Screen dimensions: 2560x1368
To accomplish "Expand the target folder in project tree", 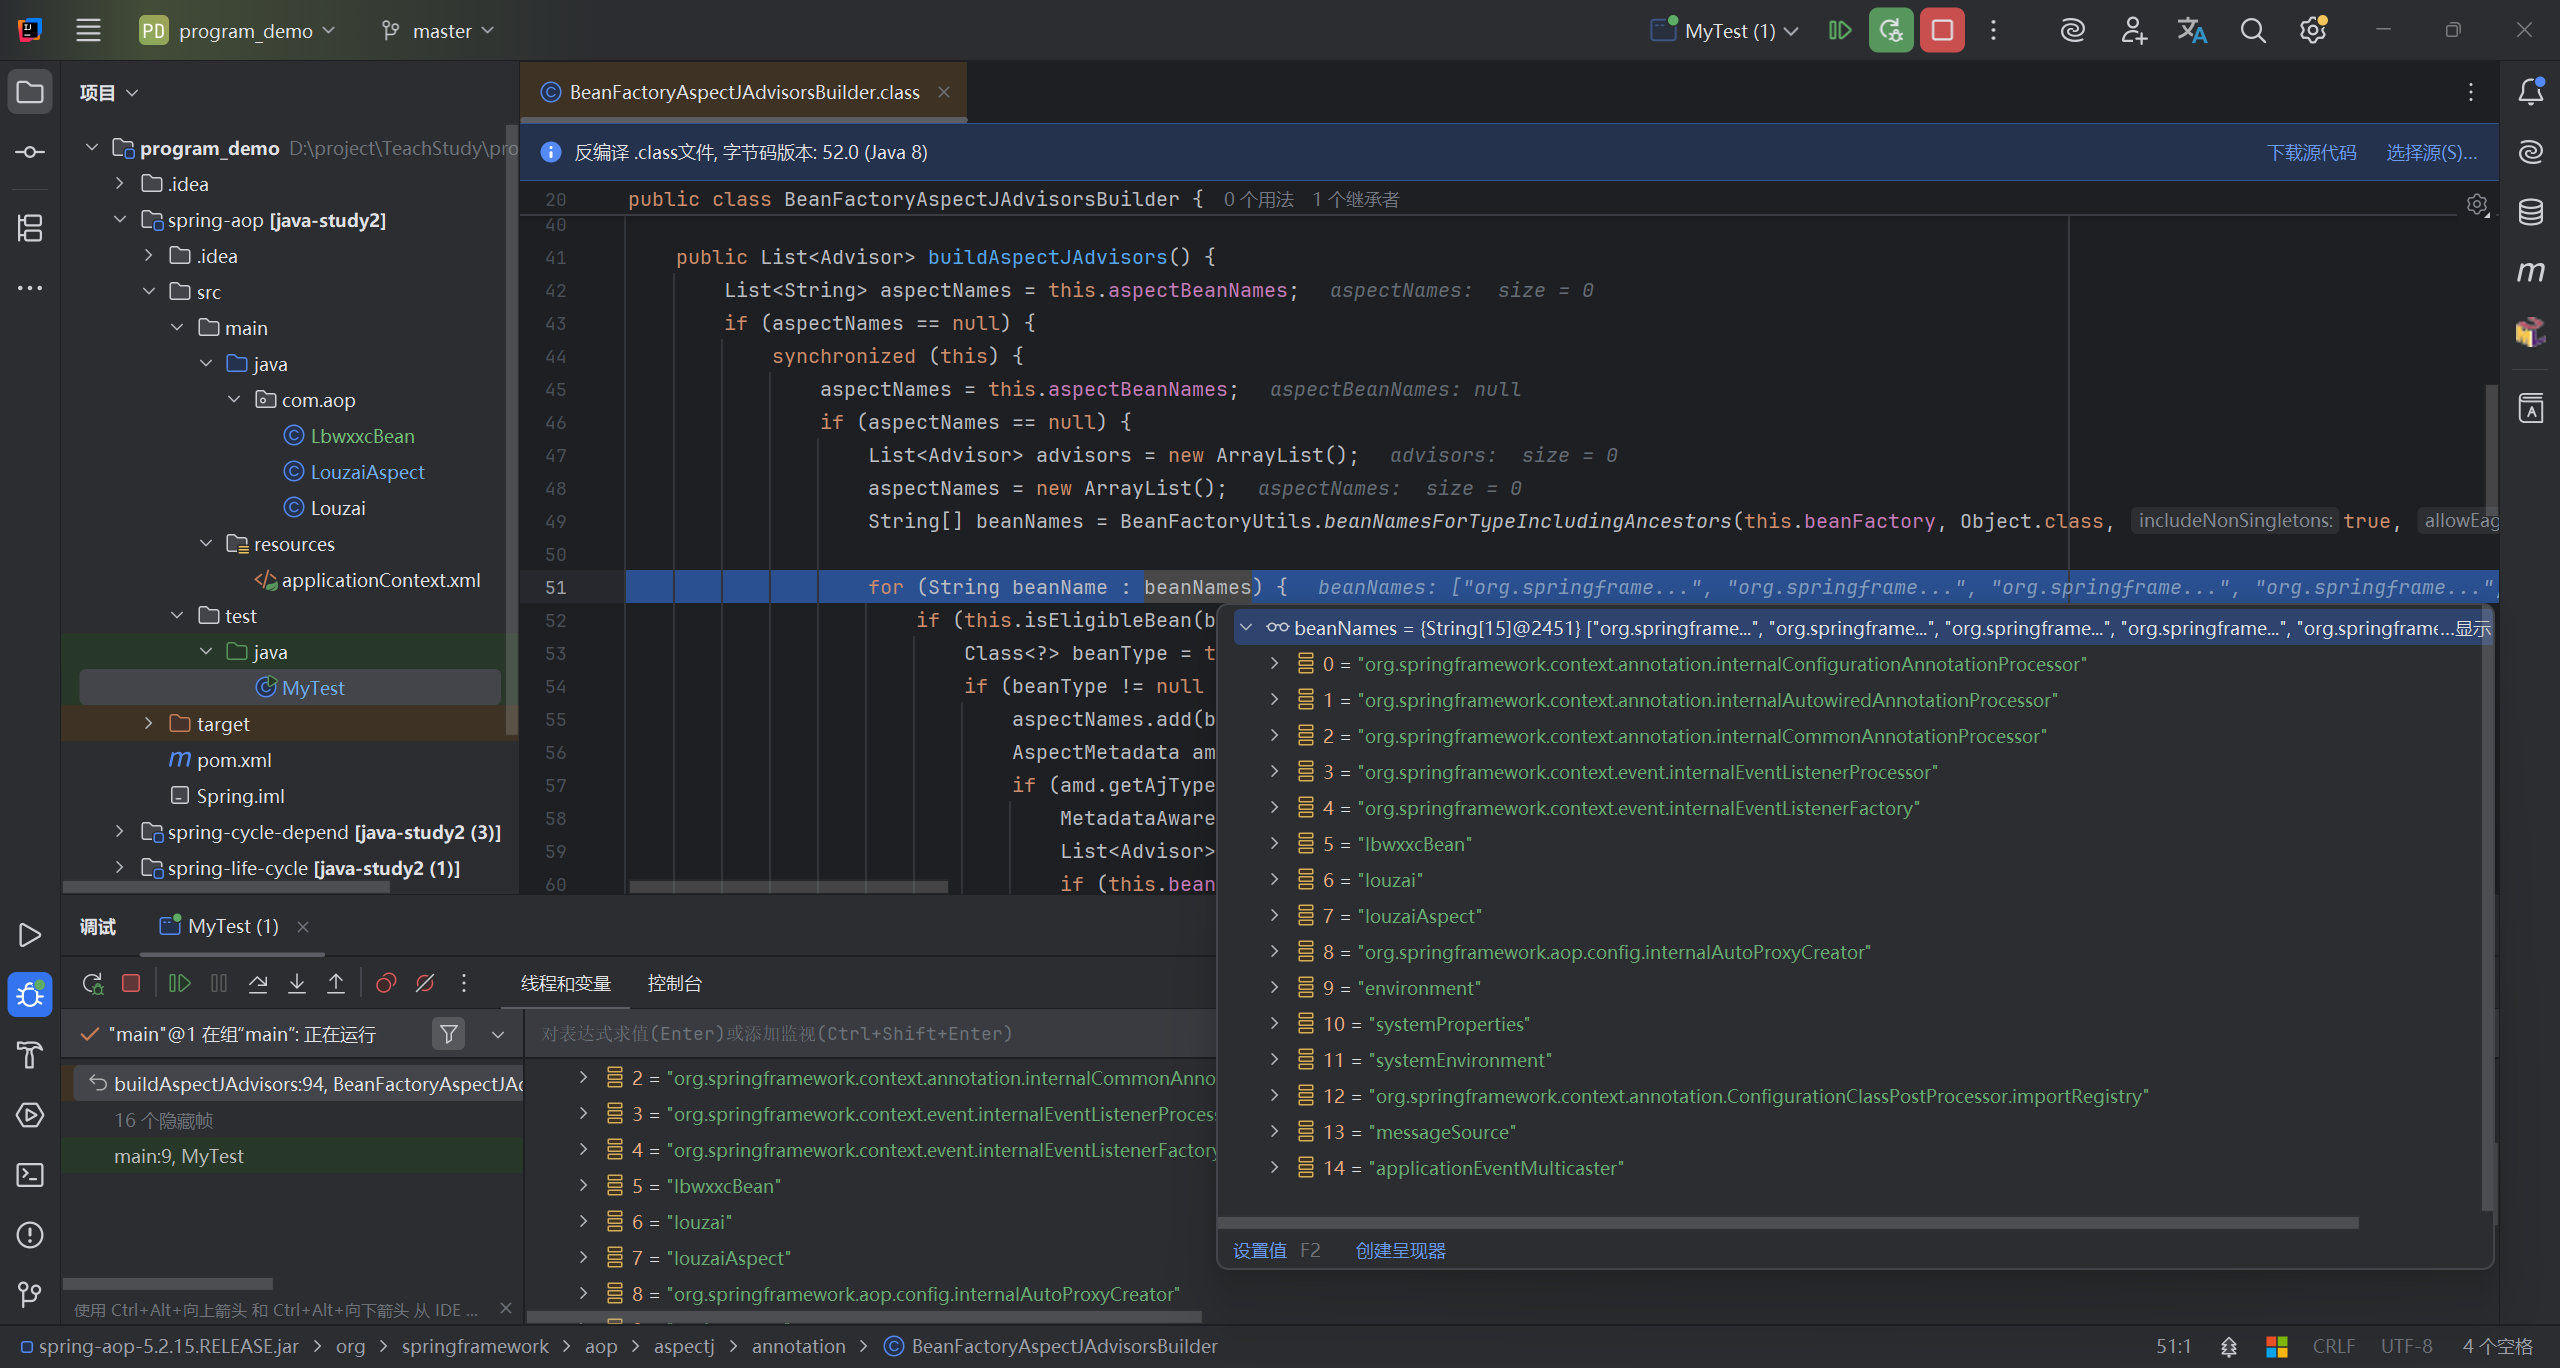I will pyautogui.click(x=148, y=723).
